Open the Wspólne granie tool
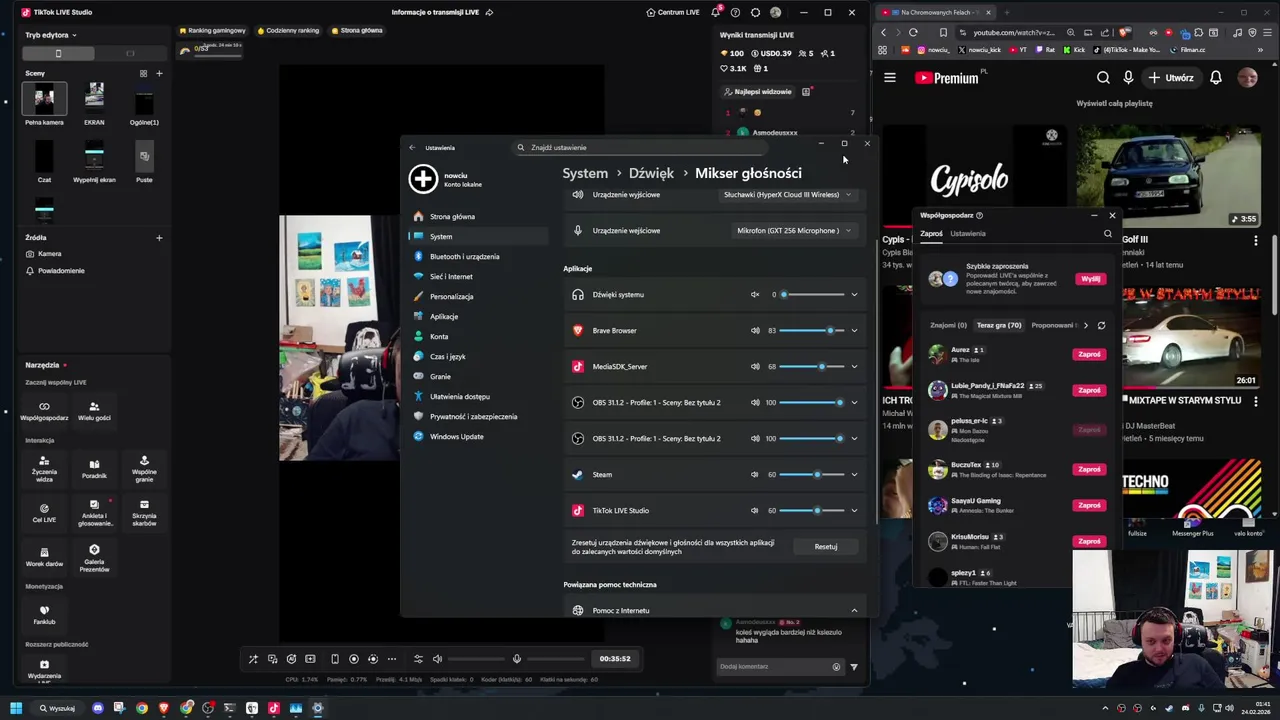Viewport: 1280px width, 720px height. [144, 469]
